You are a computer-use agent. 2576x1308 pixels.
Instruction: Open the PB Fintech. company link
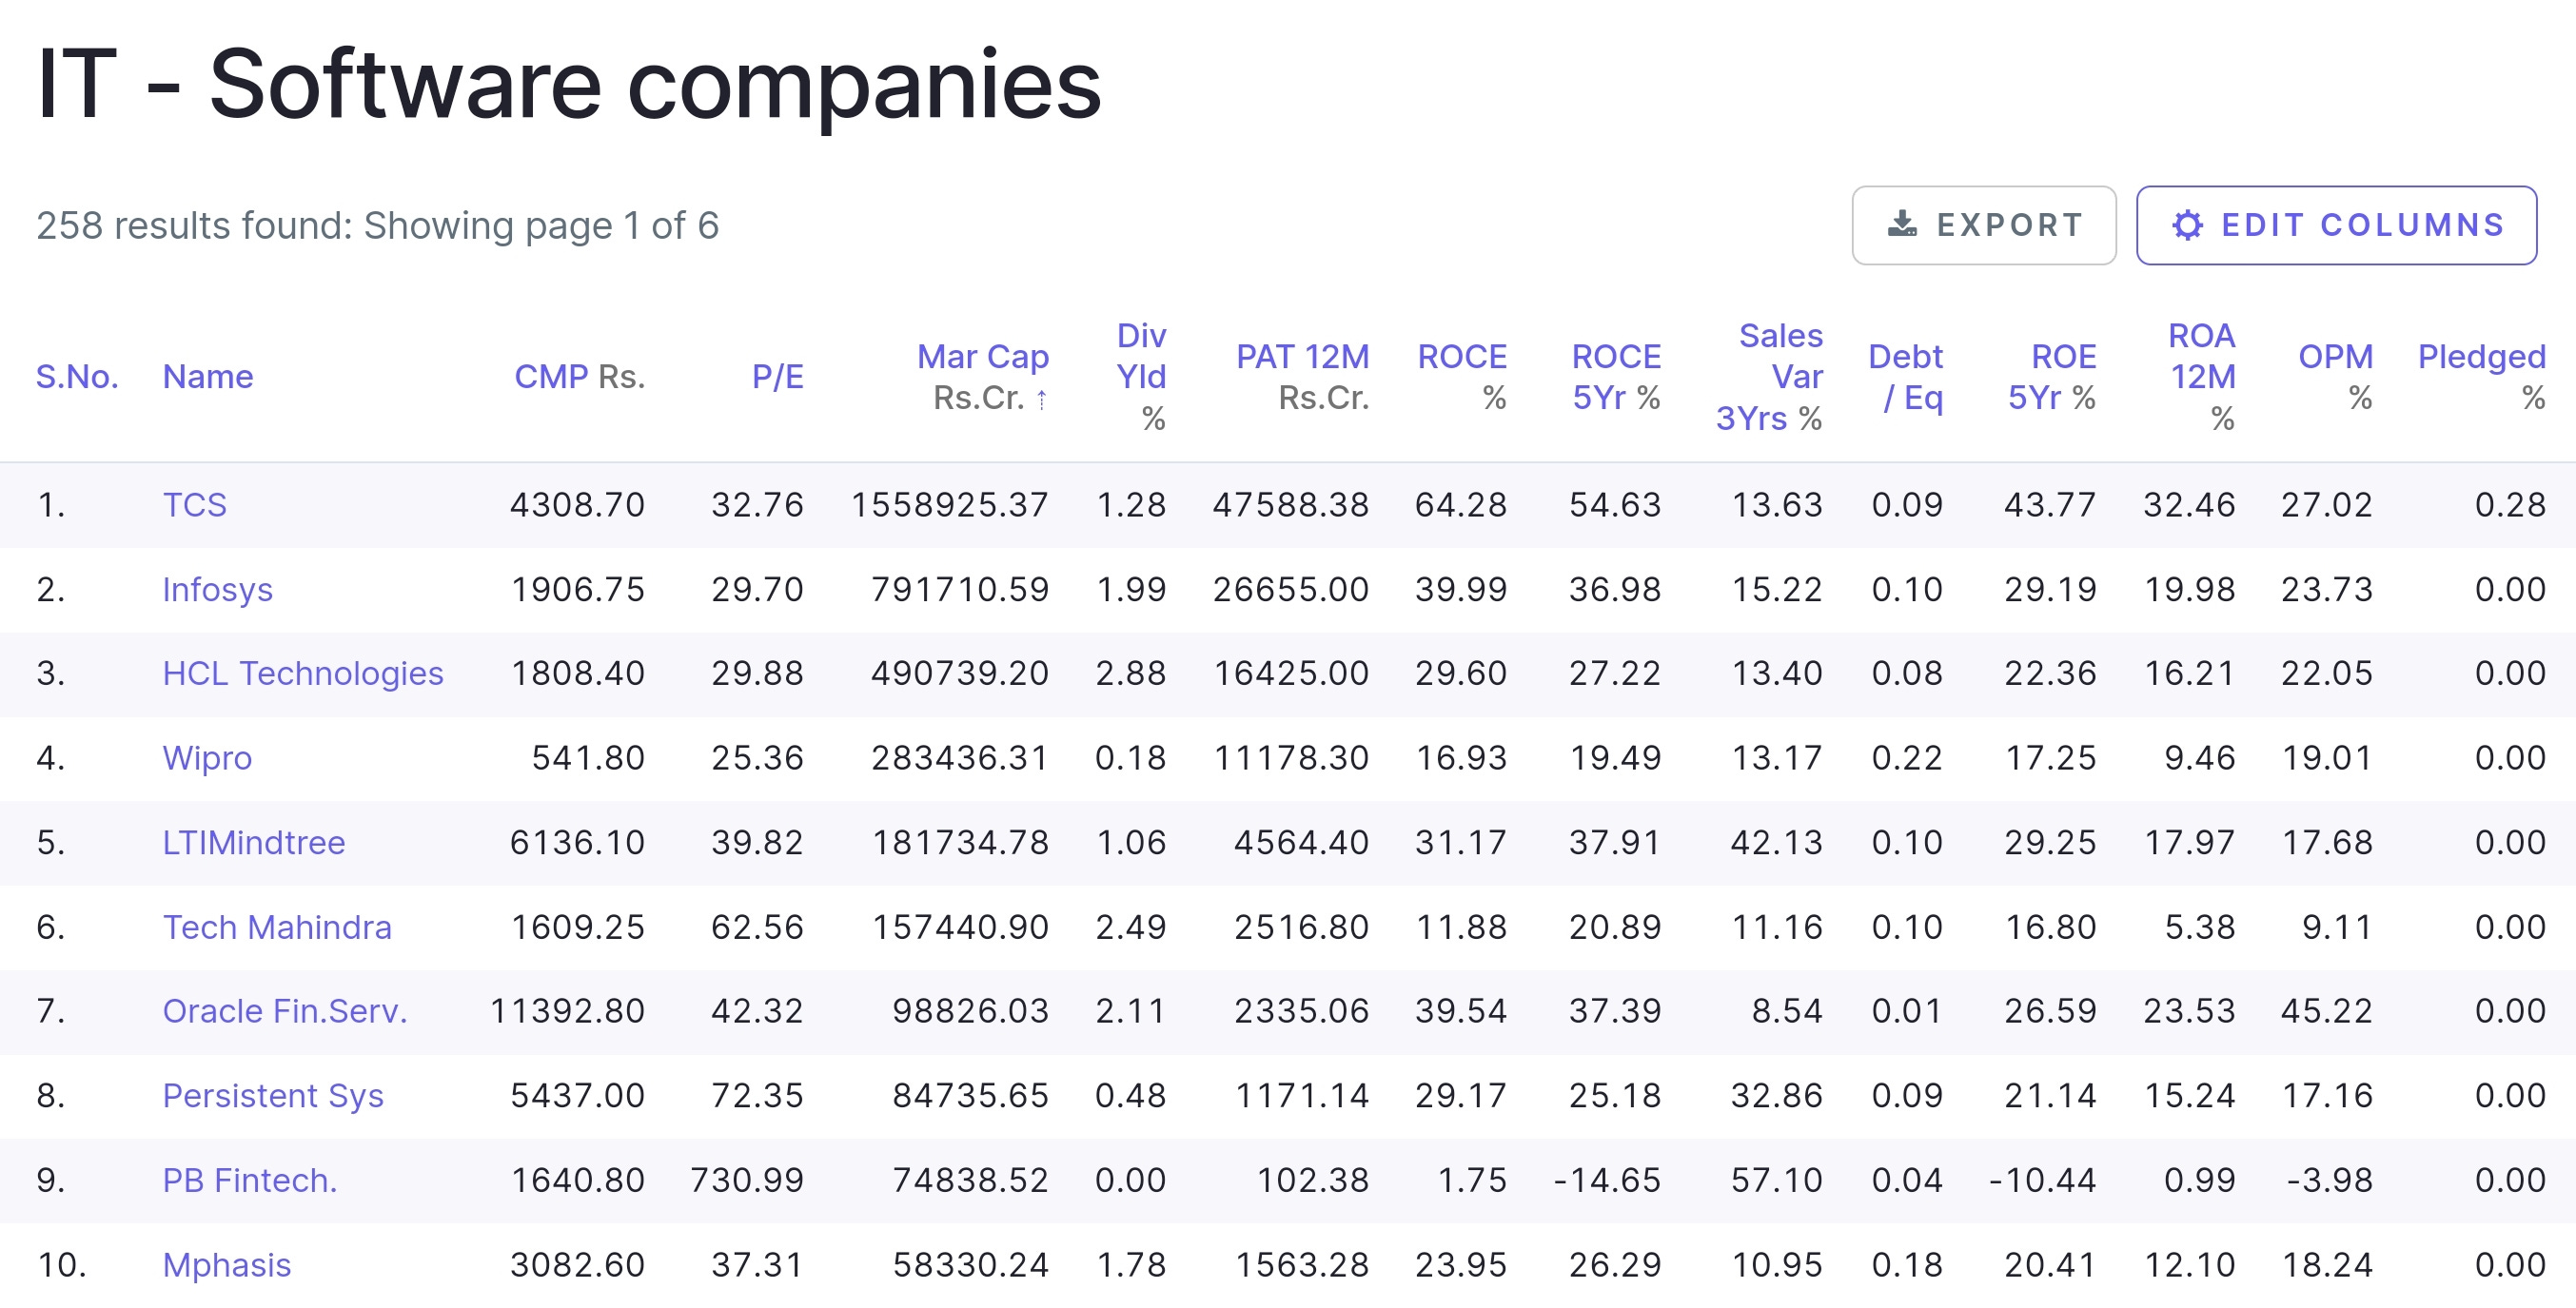pos(250,1180)
